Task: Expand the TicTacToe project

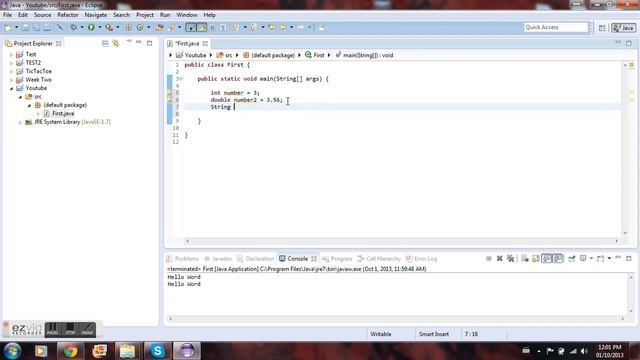Action: [x=11, y=71]
